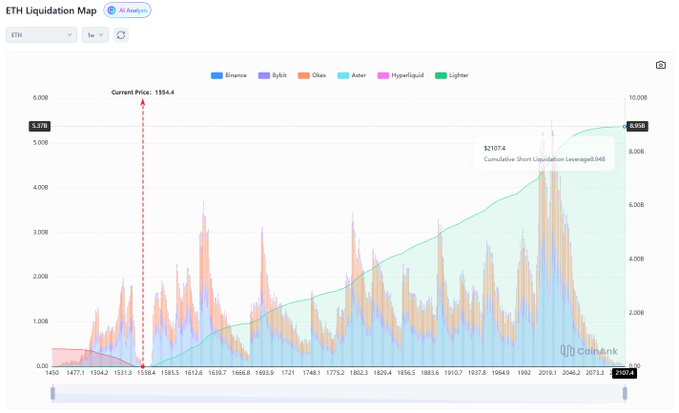Viewport: 679px width, 413px height.
Task: Grab the right handle of range slider
Action: 625,394
